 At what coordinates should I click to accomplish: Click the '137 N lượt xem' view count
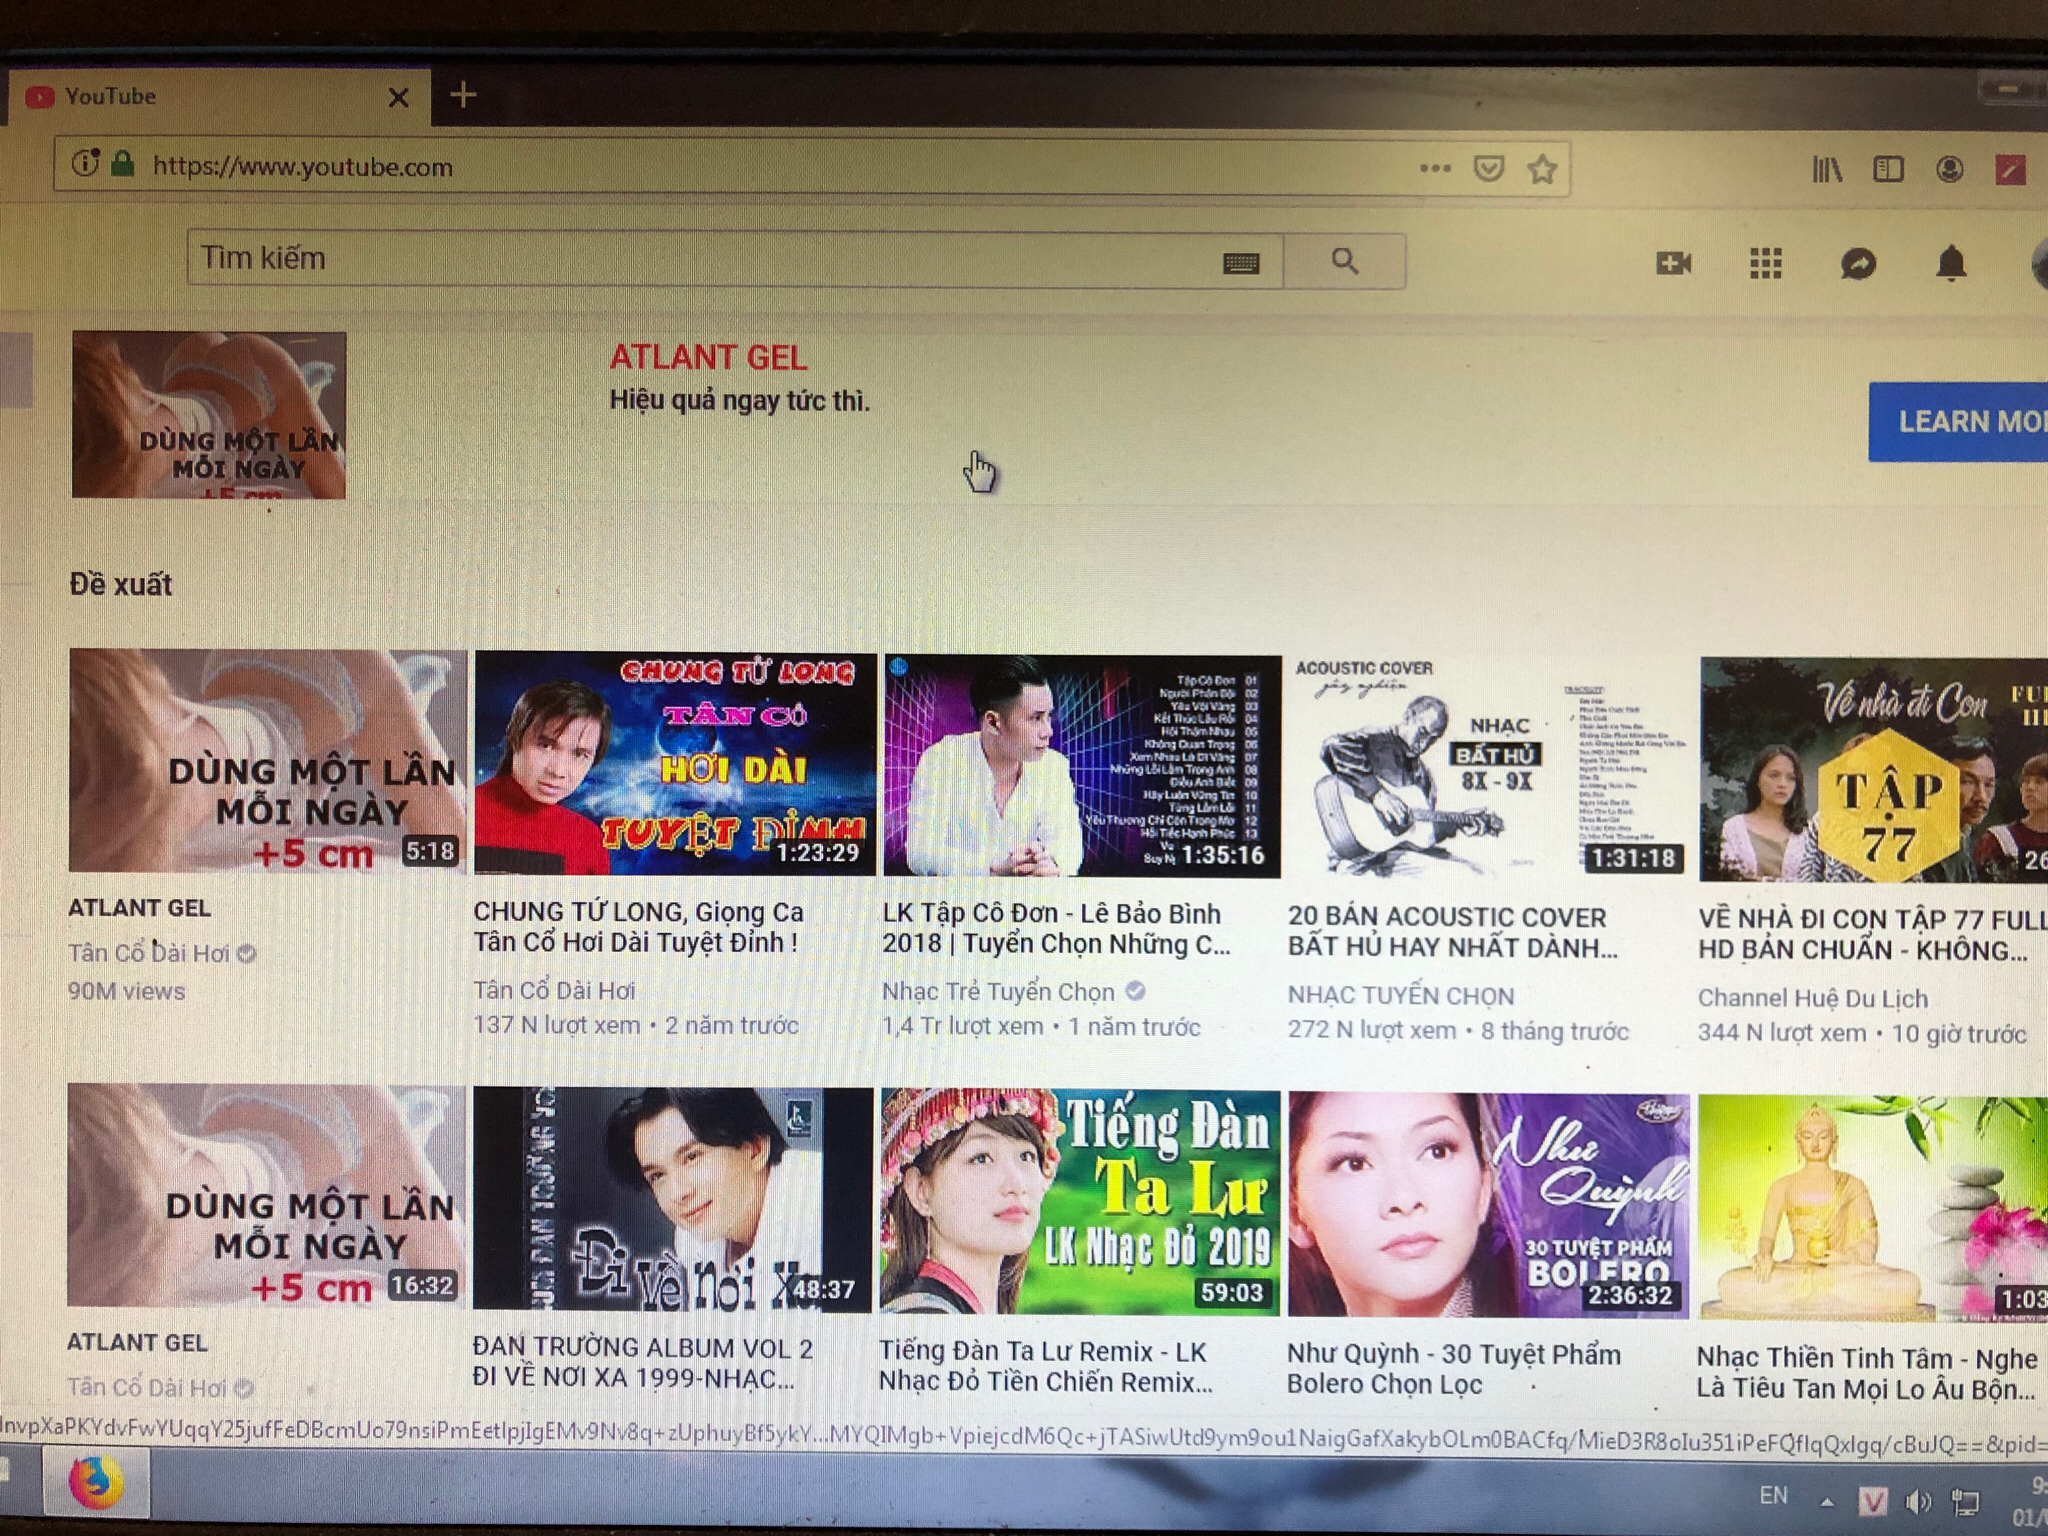coord(556,1025)
